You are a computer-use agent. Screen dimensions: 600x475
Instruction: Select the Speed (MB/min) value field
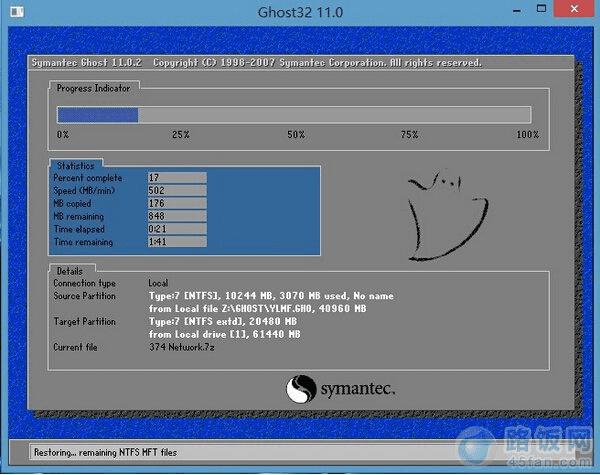tap(176, 190)
